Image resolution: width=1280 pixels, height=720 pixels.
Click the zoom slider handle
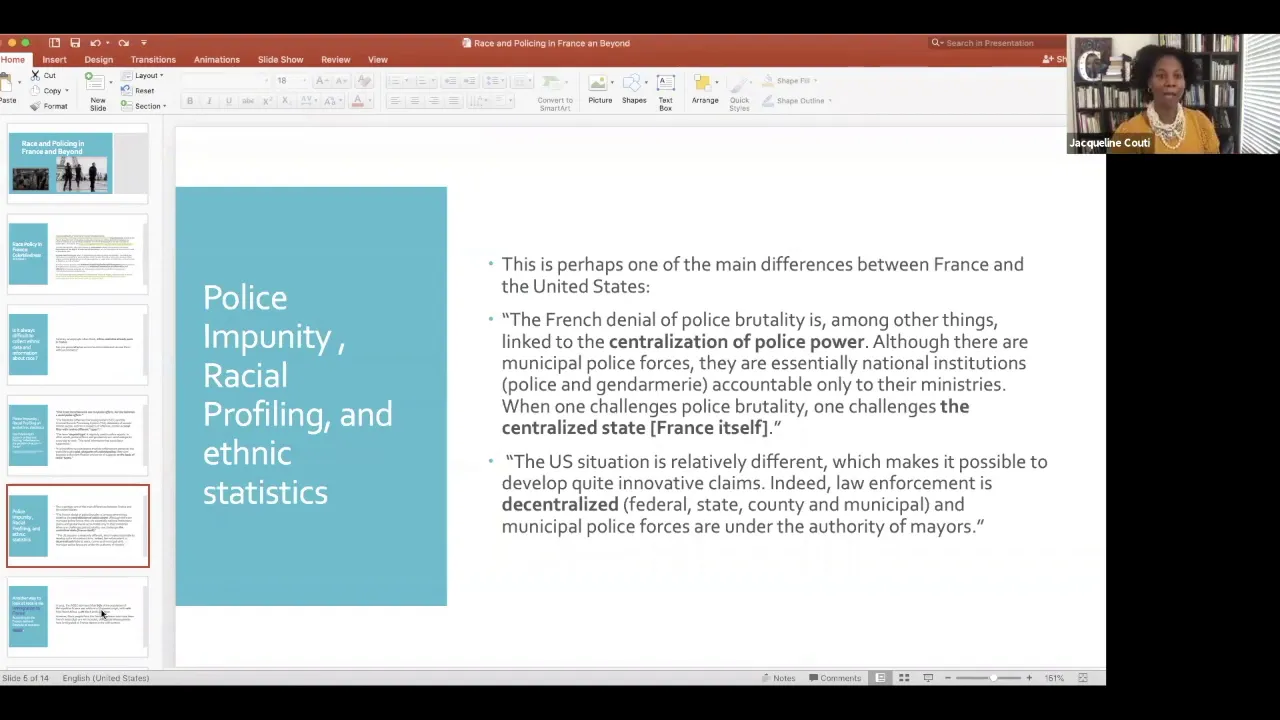[993, 678]
